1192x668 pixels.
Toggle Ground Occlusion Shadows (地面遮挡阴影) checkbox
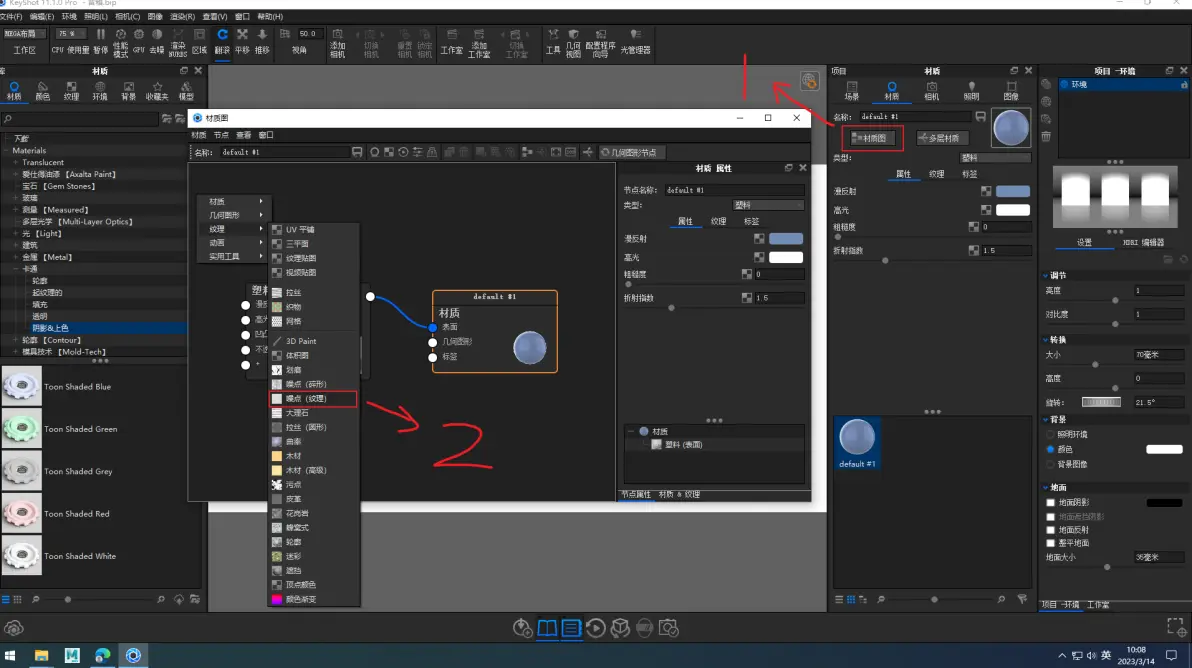pos(1051,516)
